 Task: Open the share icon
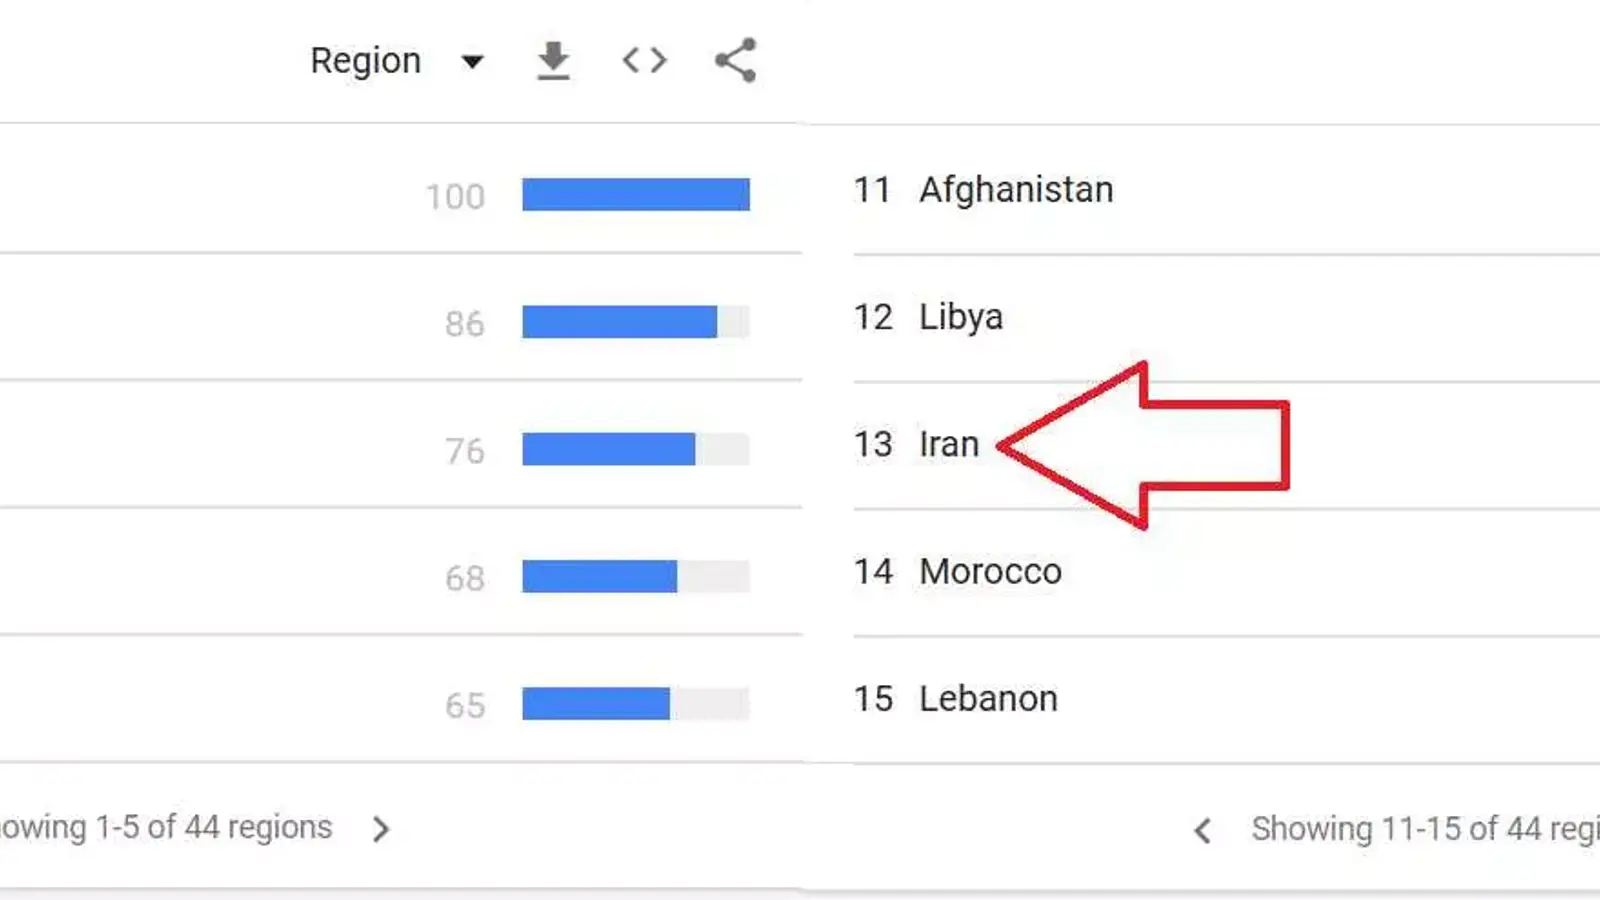735,60
